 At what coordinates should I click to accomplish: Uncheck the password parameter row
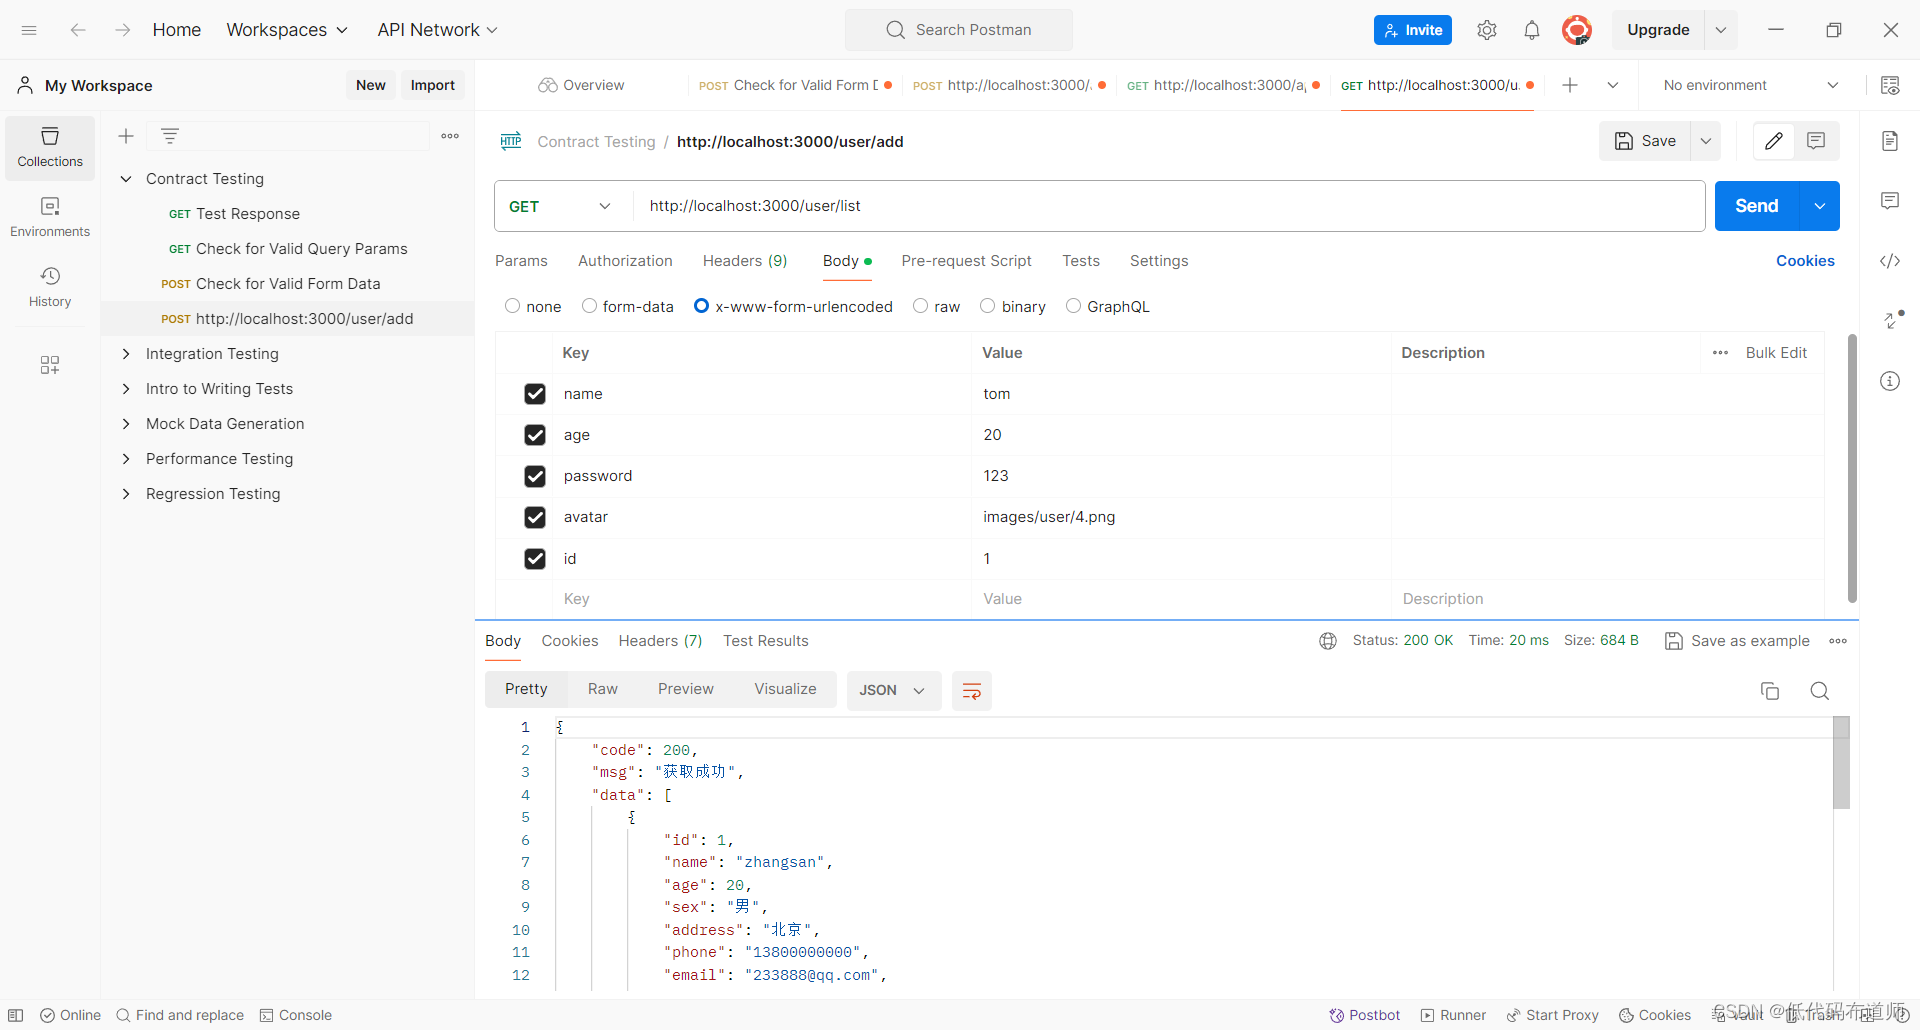(x=535, y=476)
